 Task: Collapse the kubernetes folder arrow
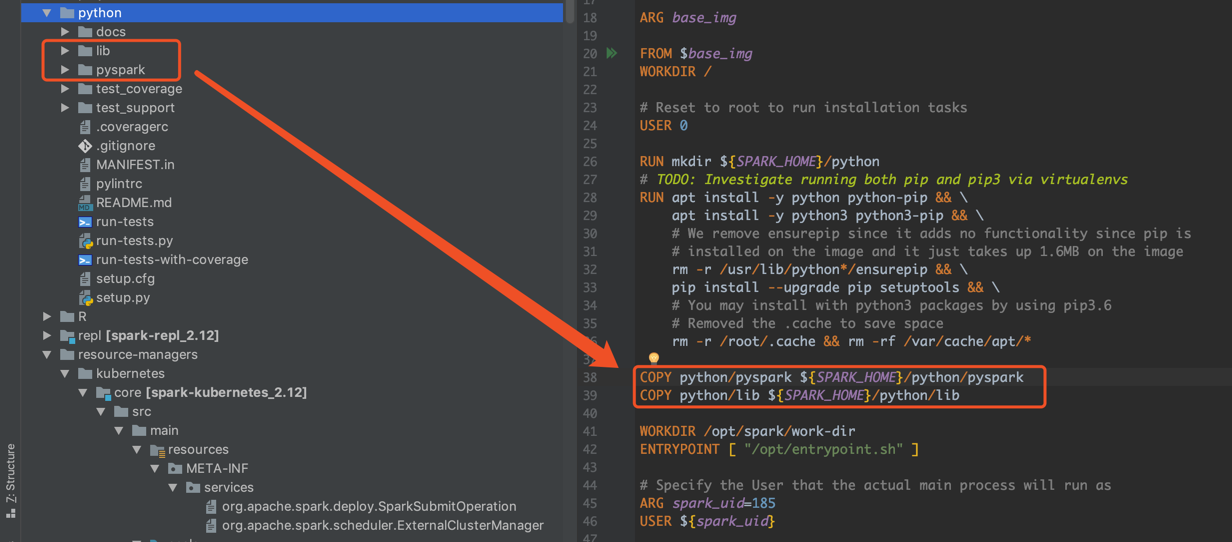point(65,373)
